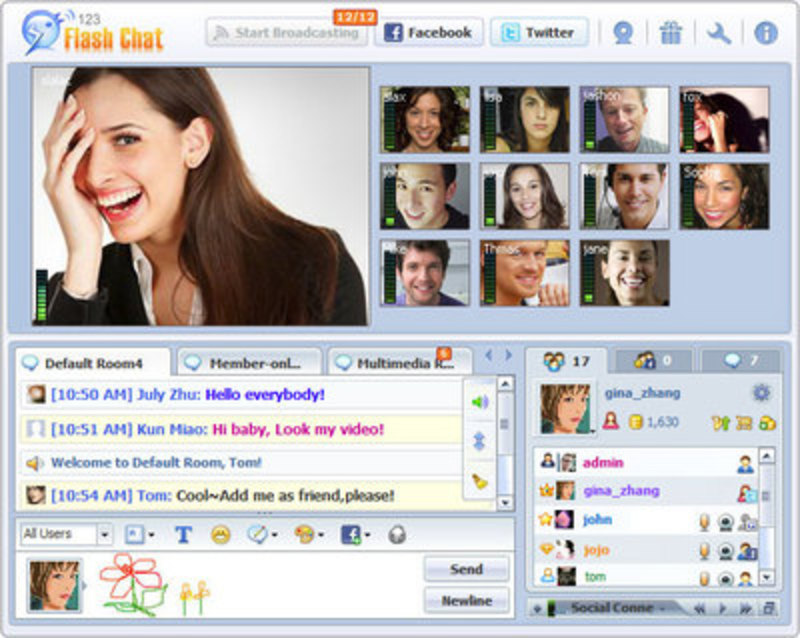This screenshot has height=638, width=800.
Task: Open the smiley emoticon picker
Action: 220,535
